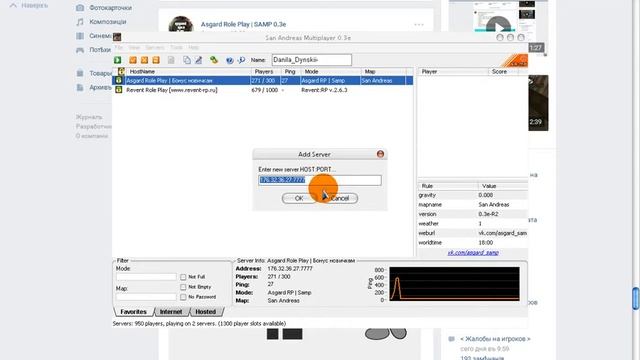Viewport: 640px width, 360px height.
Task: Click the HOST:PORT input field
Action: point(320,180)
